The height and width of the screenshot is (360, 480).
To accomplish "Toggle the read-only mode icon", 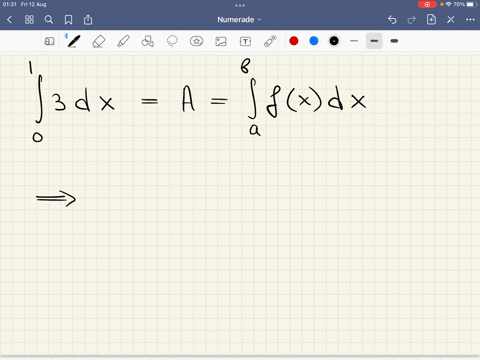I will [x=49, y=41].
